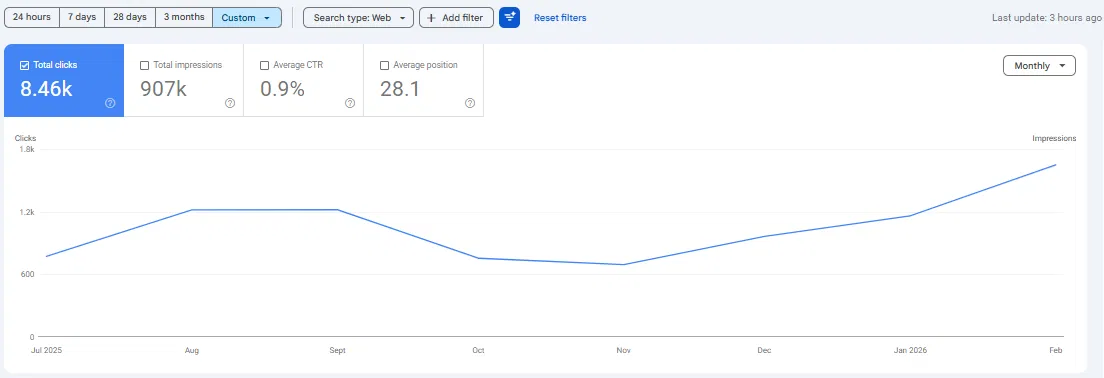This screenshot has width=1104, height=378.
Task: Open the Monthly granularity dropdown
Action: point(1039,65)
